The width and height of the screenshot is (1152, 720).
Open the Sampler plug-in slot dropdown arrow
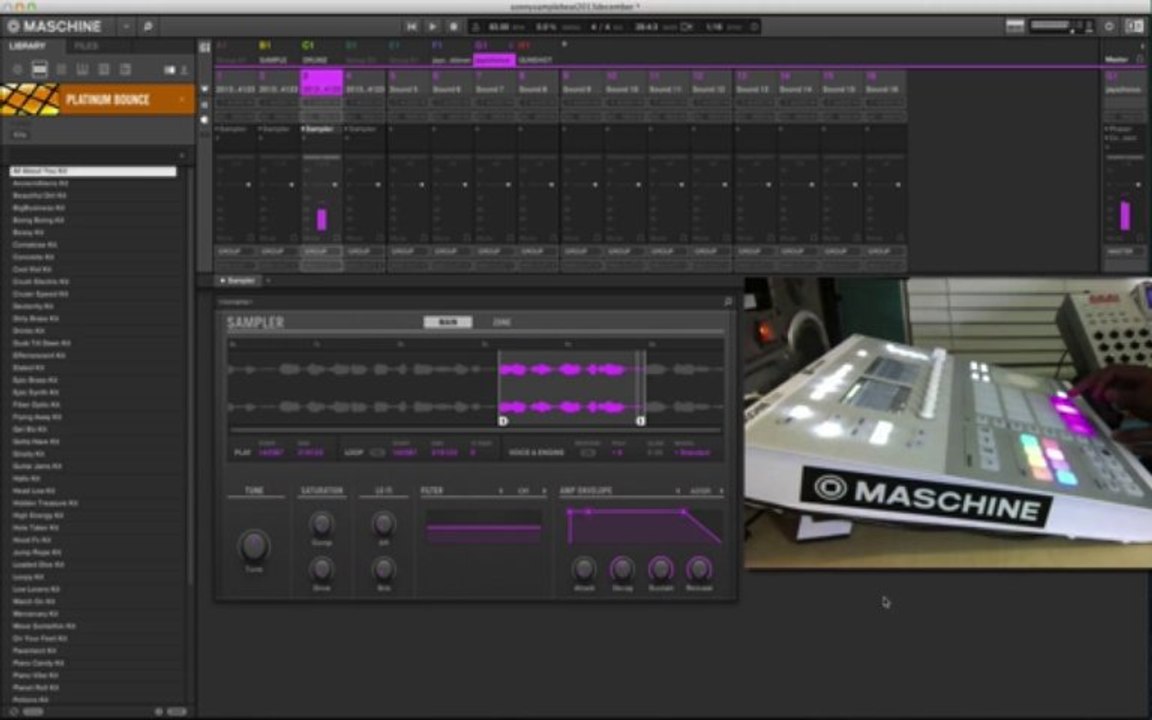(x=268, y=281)
